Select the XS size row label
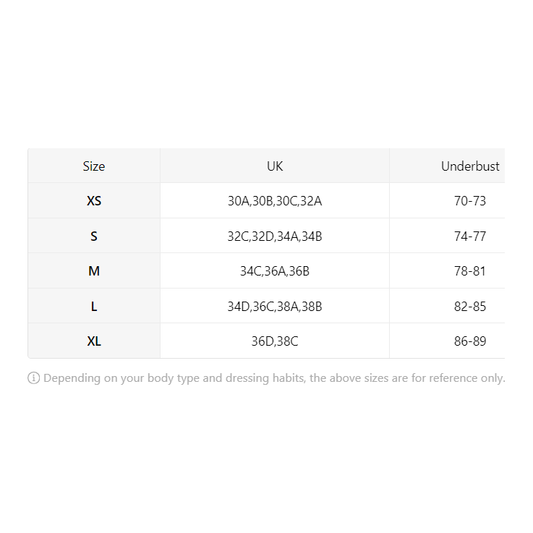 94,201
